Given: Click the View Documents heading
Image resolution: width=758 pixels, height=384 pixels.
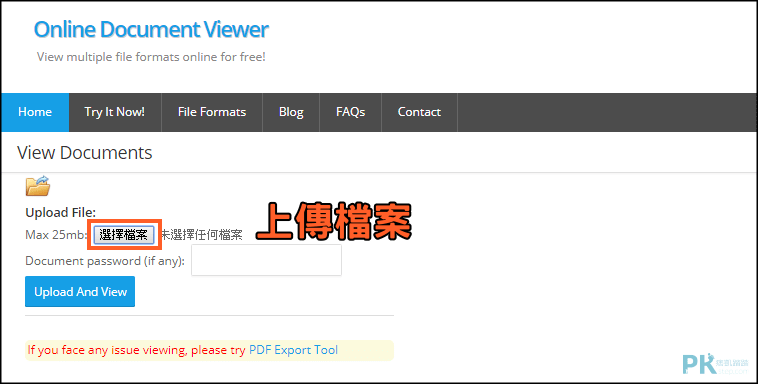Looking at the screenshot, I should (85, 153).
